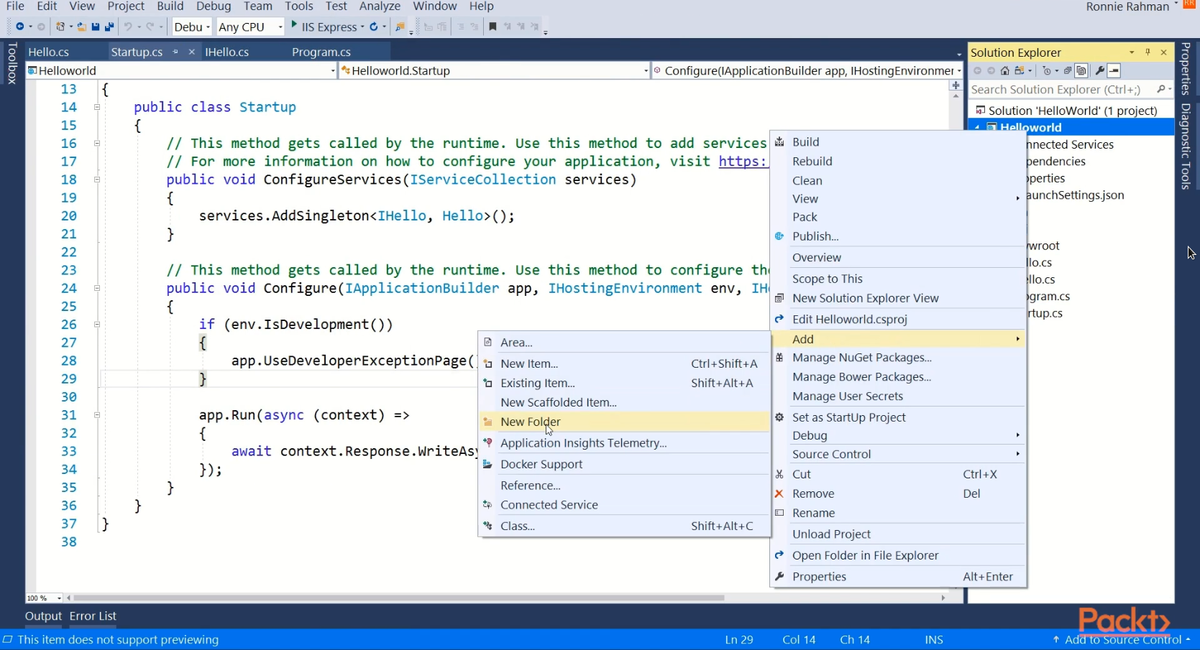This screenshot has width=1200, height=650.
Task: Click the Open File toolbar icon
Action: click(81, 27)
